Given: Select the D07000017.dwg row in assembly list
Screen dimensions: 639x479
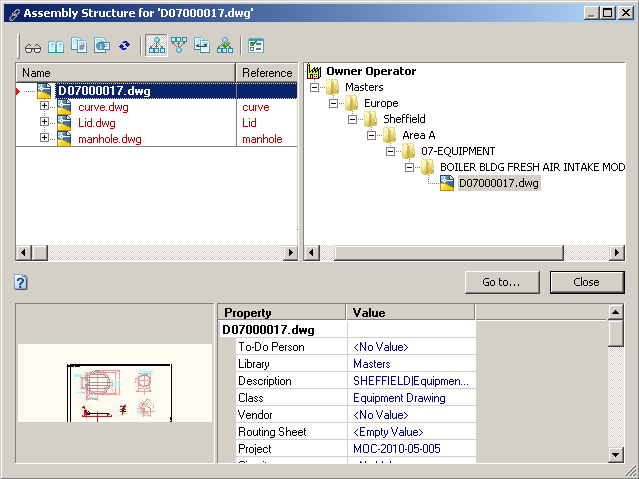Looking at the screenshot, I should coord(157,91).
